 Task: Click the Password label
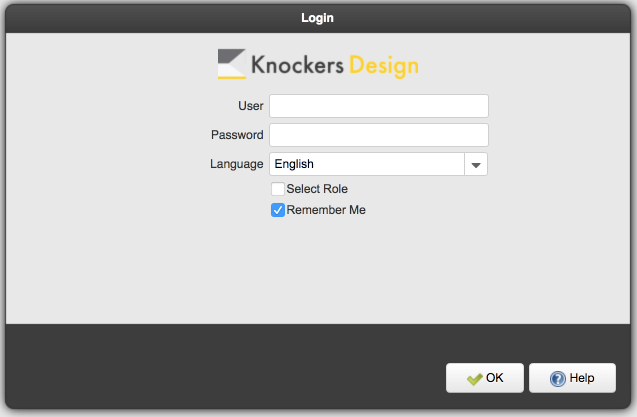237,135
